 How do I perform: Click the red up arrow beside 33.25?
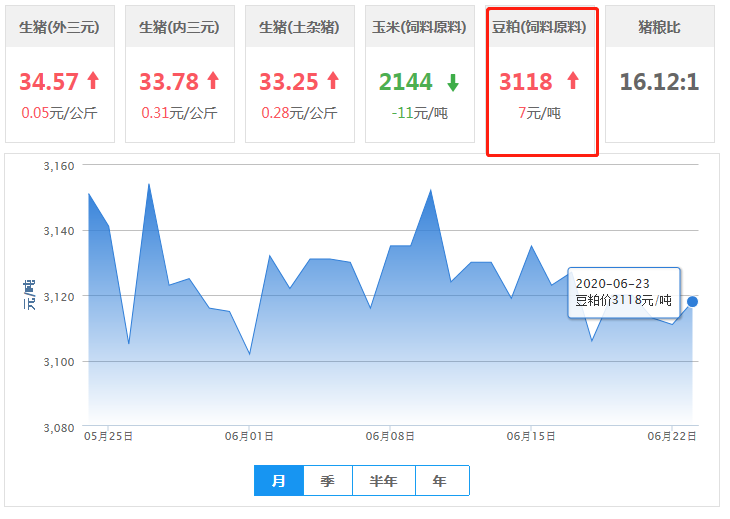(x=332, y=81)
